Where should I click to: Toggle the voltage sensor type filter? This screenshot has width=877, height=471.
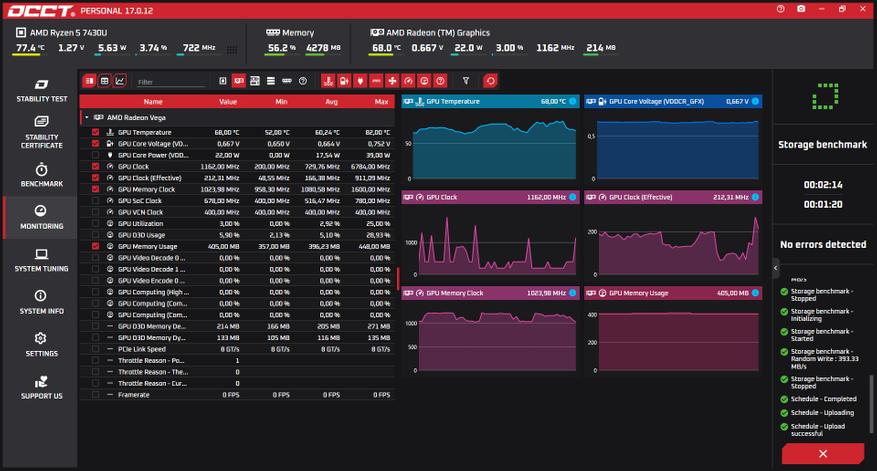[x=344, y=81]
